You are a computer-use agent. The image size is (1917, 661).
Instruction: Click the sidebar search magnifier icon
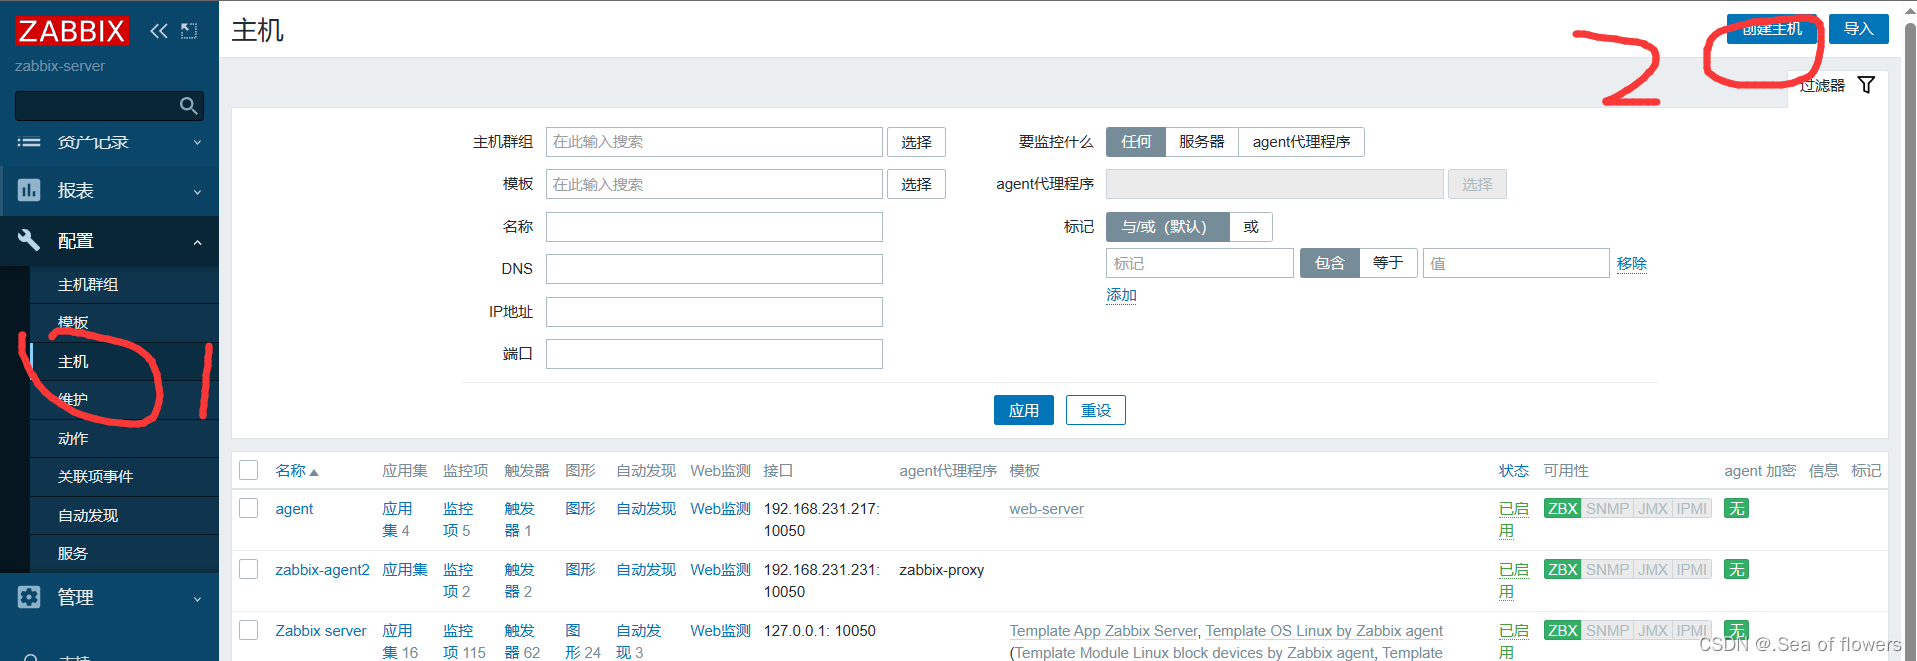[188, 106]
